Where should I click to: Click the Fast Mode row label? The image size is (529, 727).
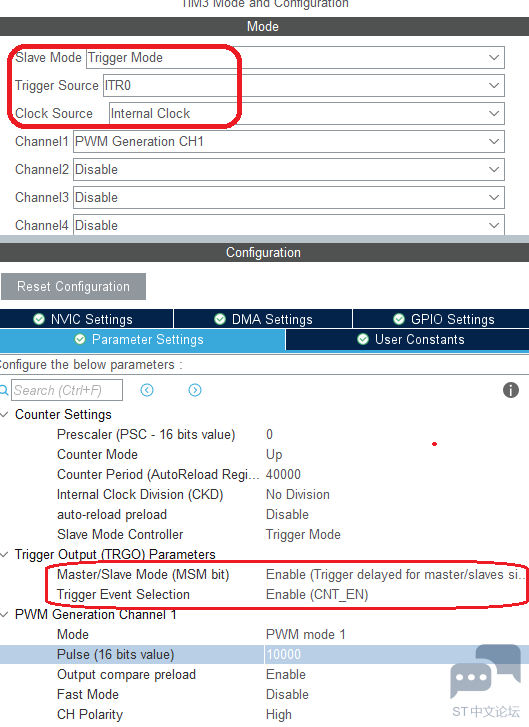pyautogui.click(x=88, y=695)
